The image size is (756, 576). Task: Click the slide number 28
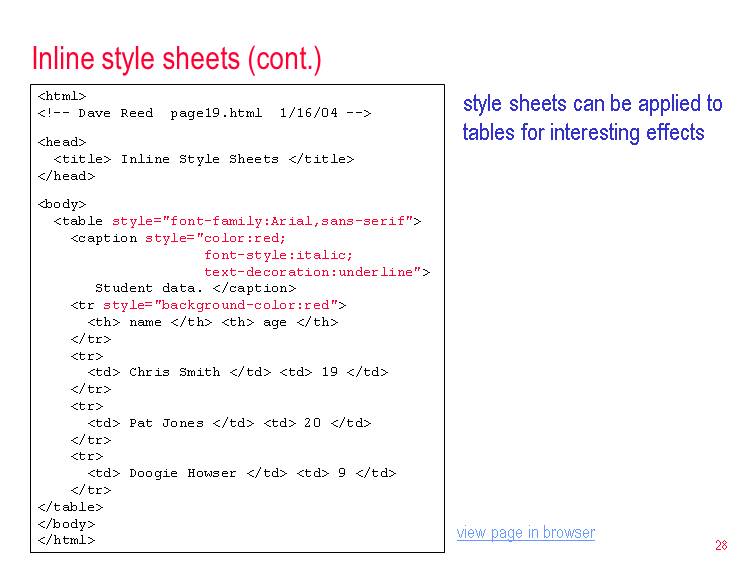(721, 545)
